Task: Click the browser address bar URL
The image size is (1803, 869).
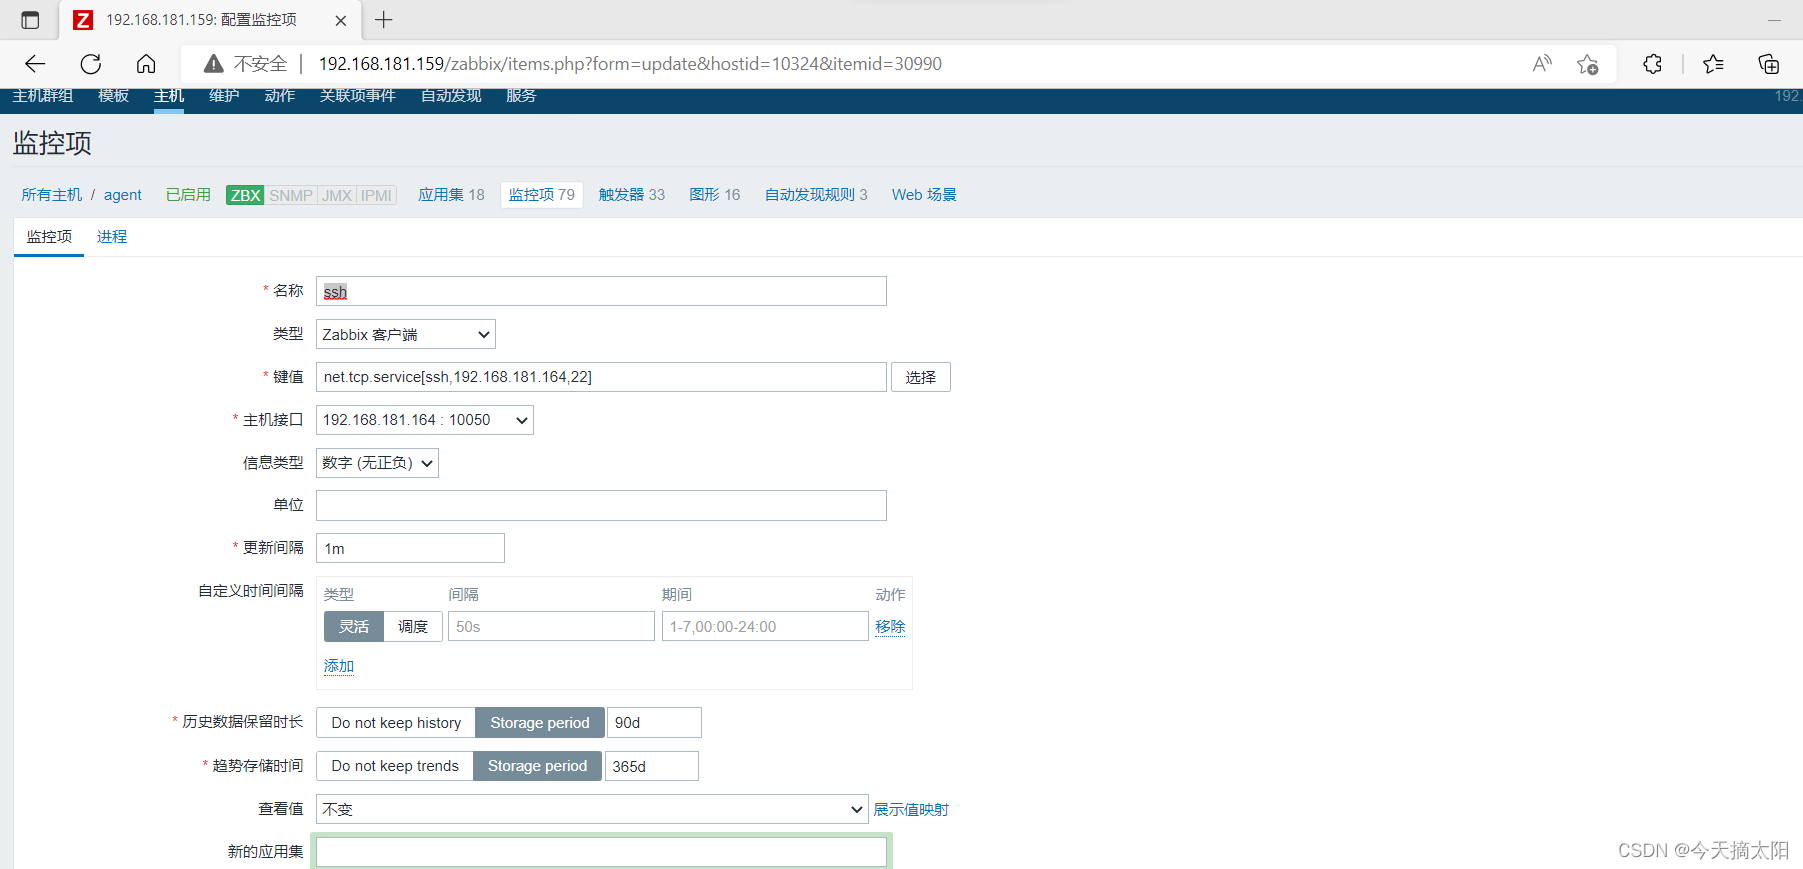Action: pos(630,64)
